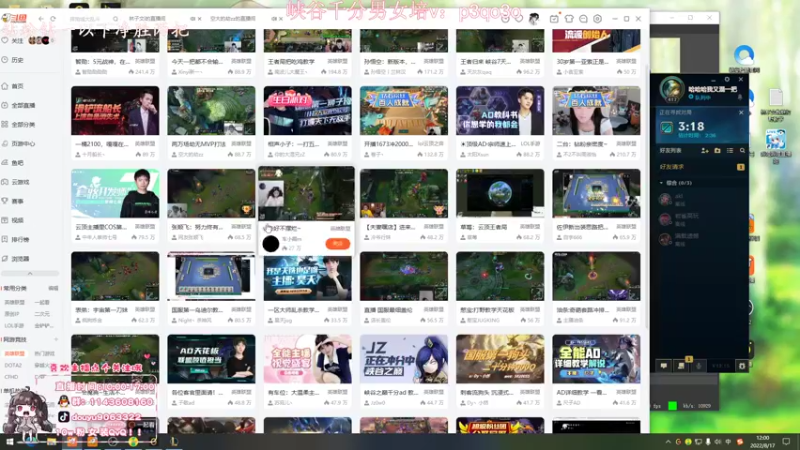Viewport: 800px width, 450px height.
Task: Select the DOTA2 category link
Action: (13, 365)
